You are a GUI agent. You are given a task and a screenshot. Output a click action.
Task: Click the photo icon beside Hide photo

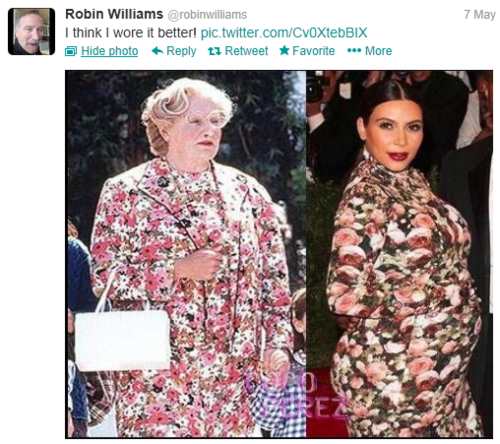[x=71, y=51]
